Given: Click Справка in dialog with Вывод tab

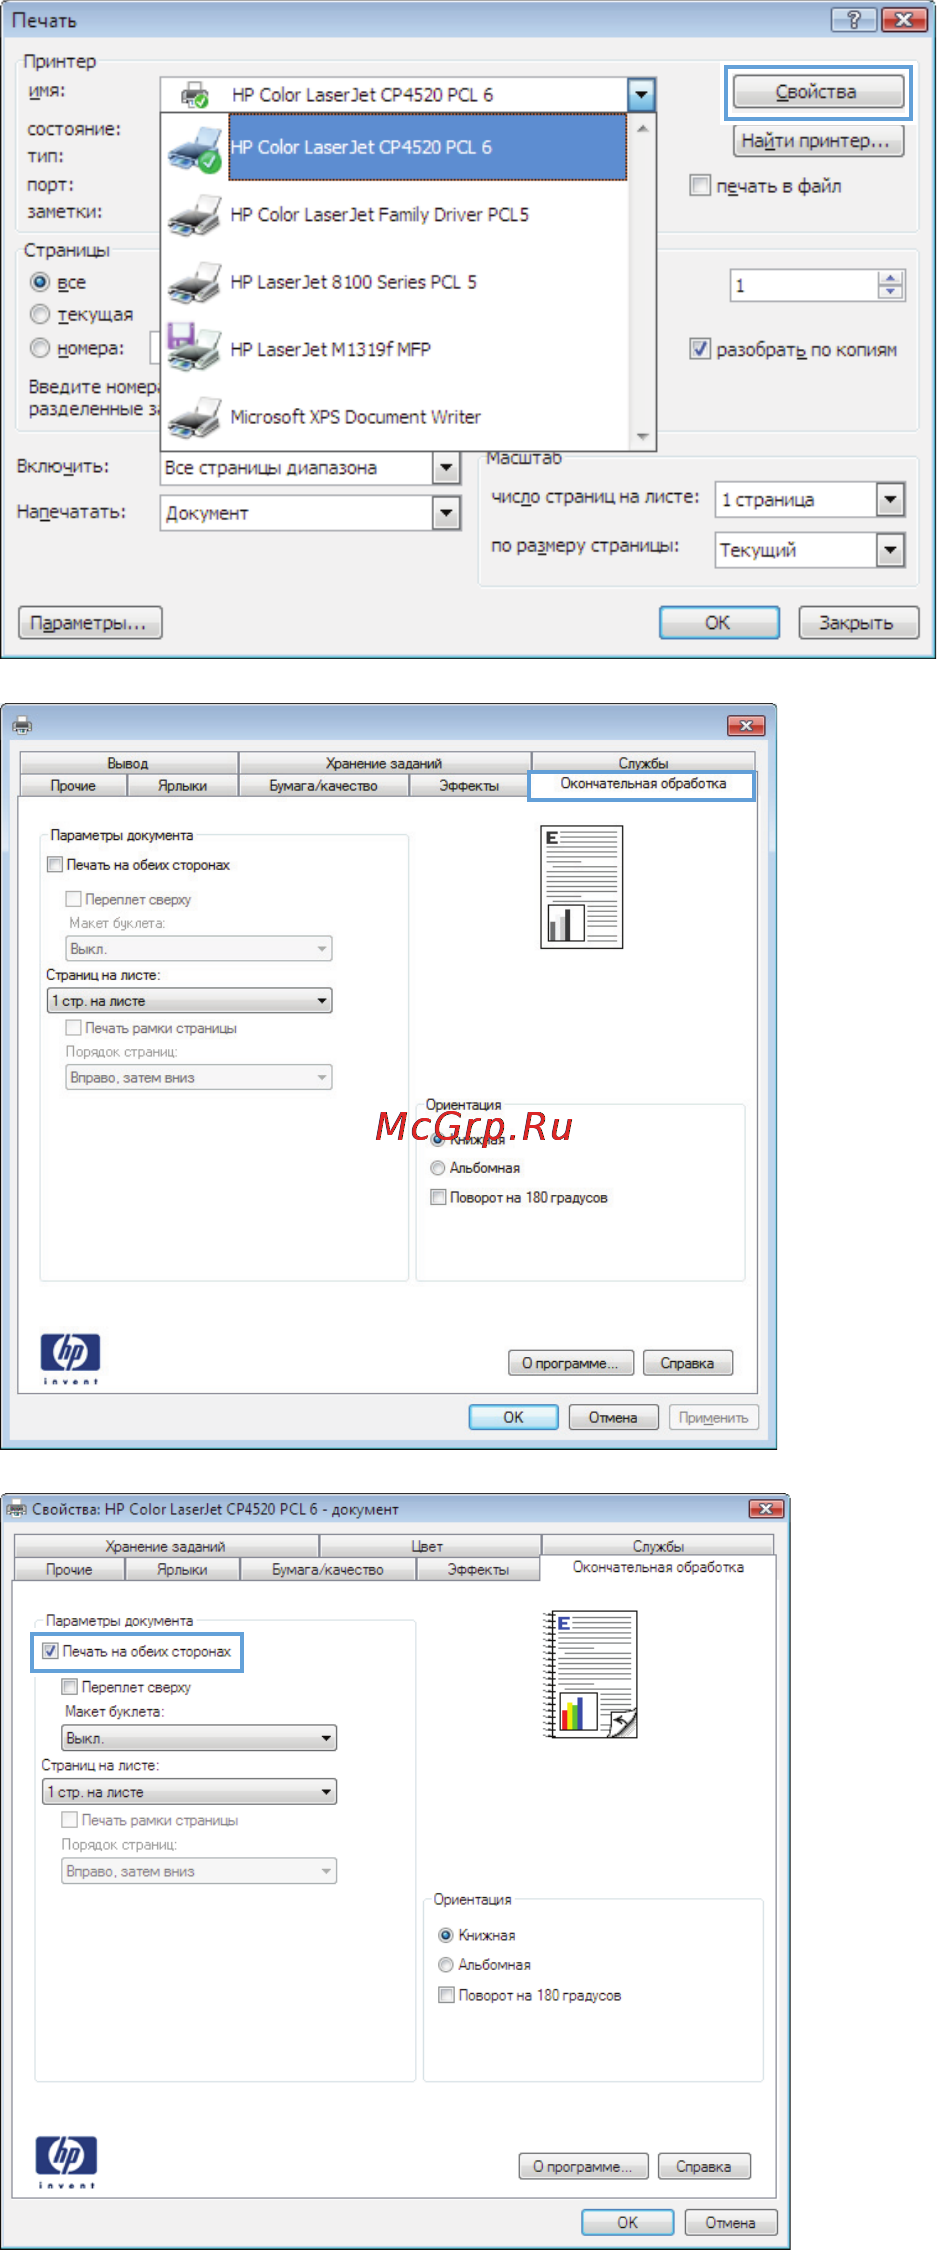Looking at the screenshot, I should pyautogui.click(x=688, y=1363).
